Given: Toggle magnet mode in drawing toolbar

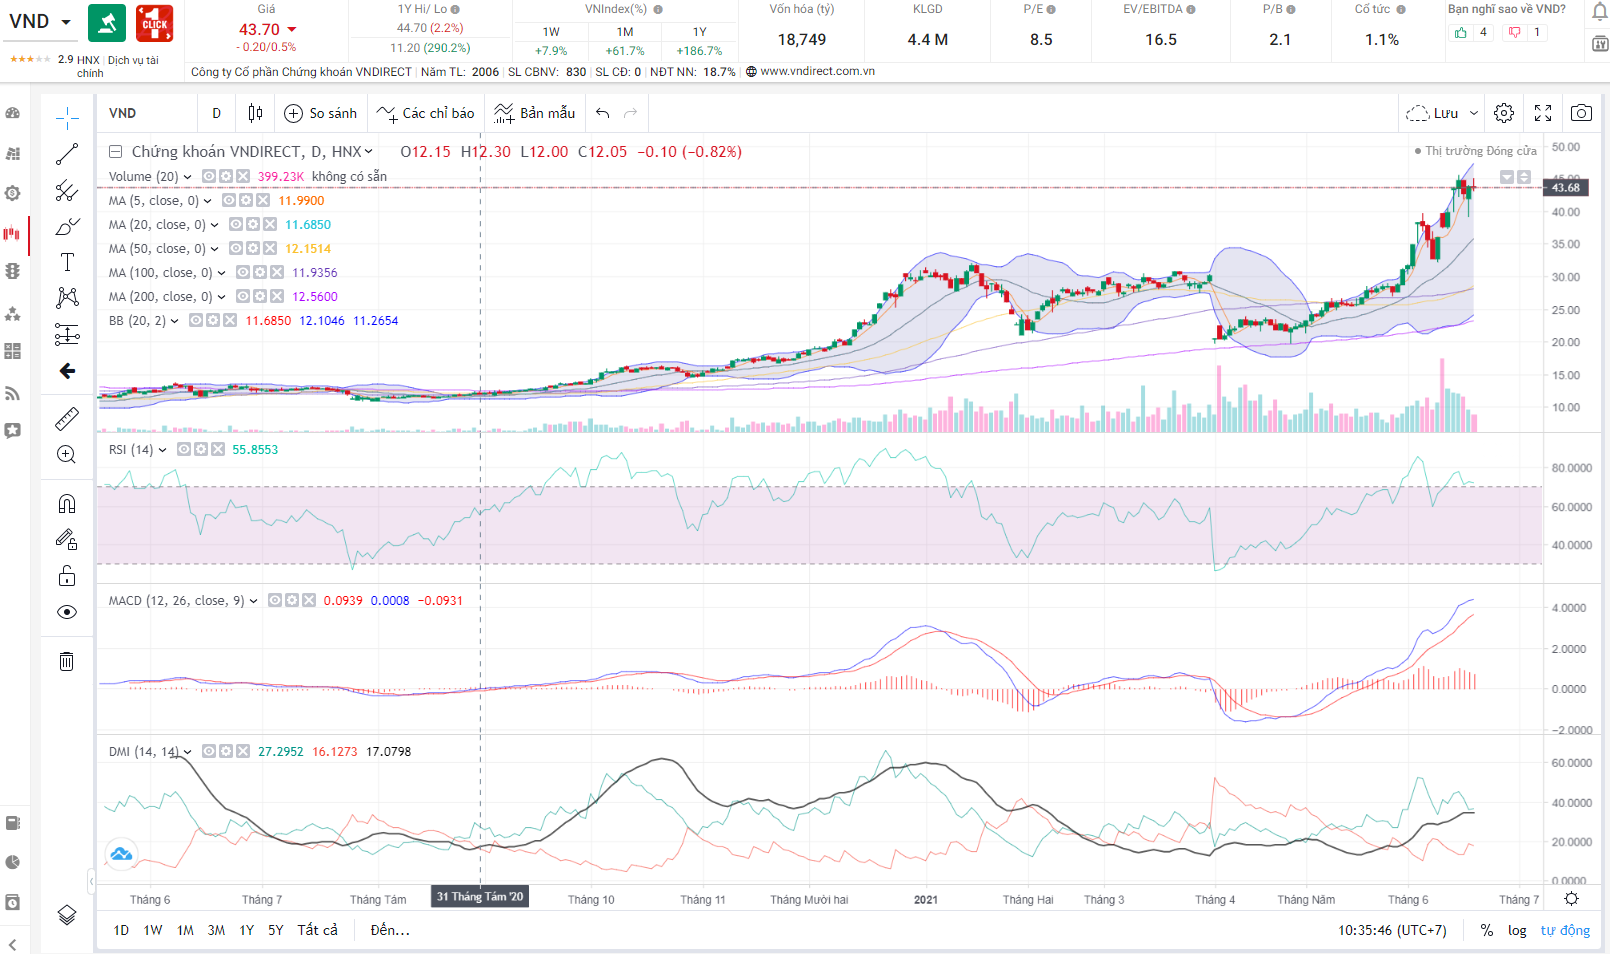Looking at the screenshot, I should click(x=67, y=503).
